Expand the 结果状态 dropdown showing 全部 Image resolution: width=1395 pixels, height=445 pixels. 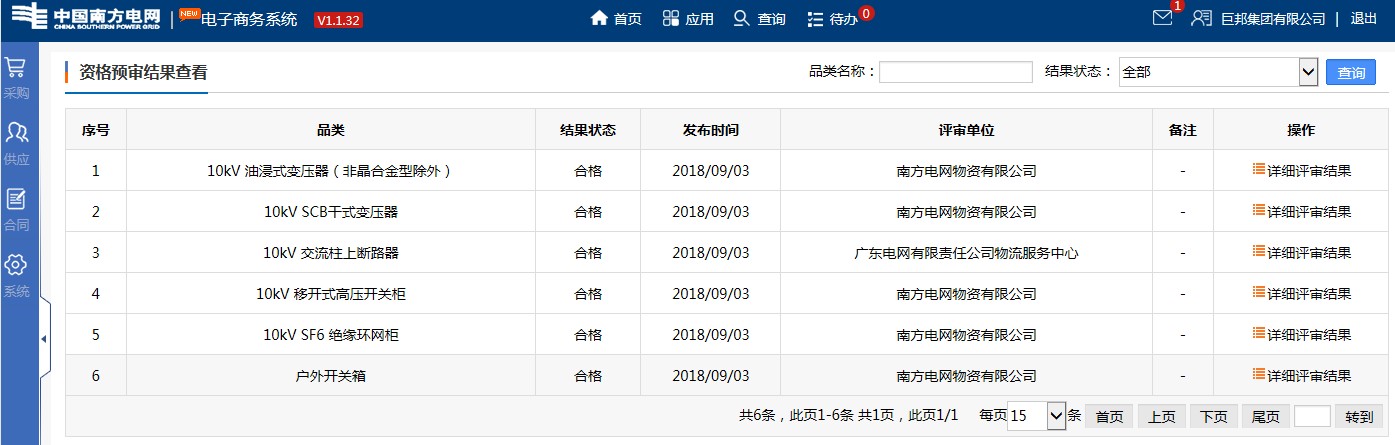tap(1218, 72)
